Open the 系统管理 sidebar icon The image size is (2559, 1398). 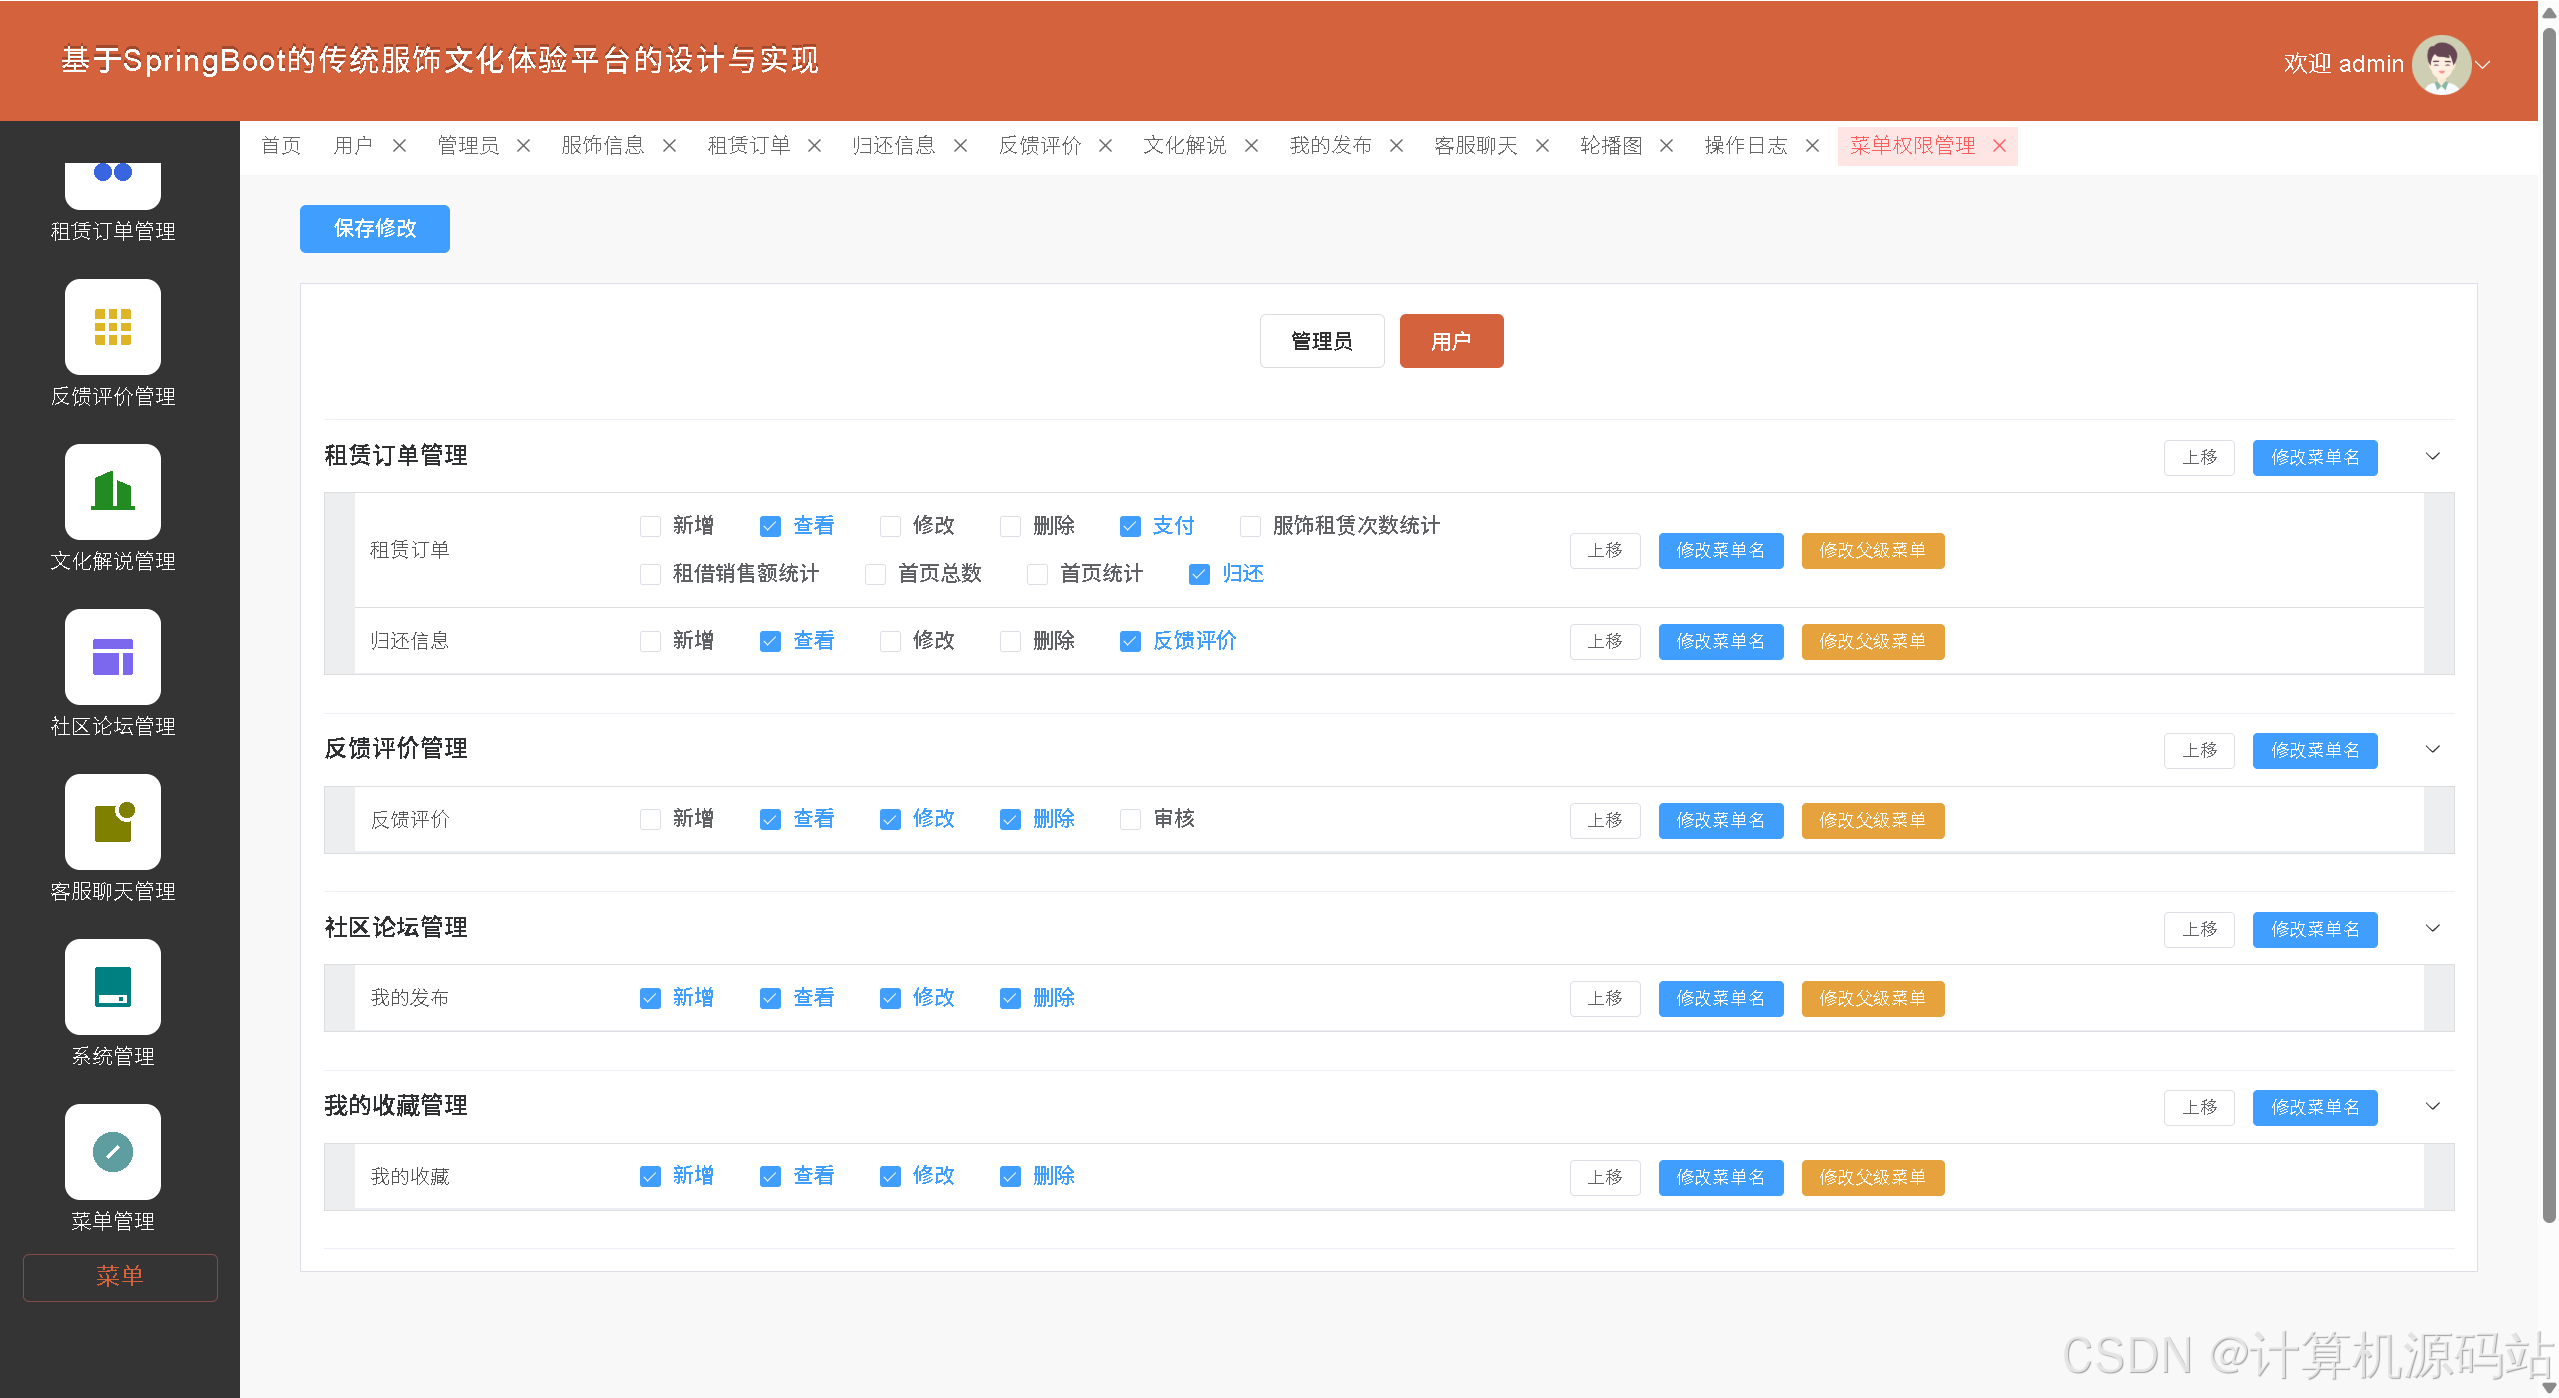113,987
